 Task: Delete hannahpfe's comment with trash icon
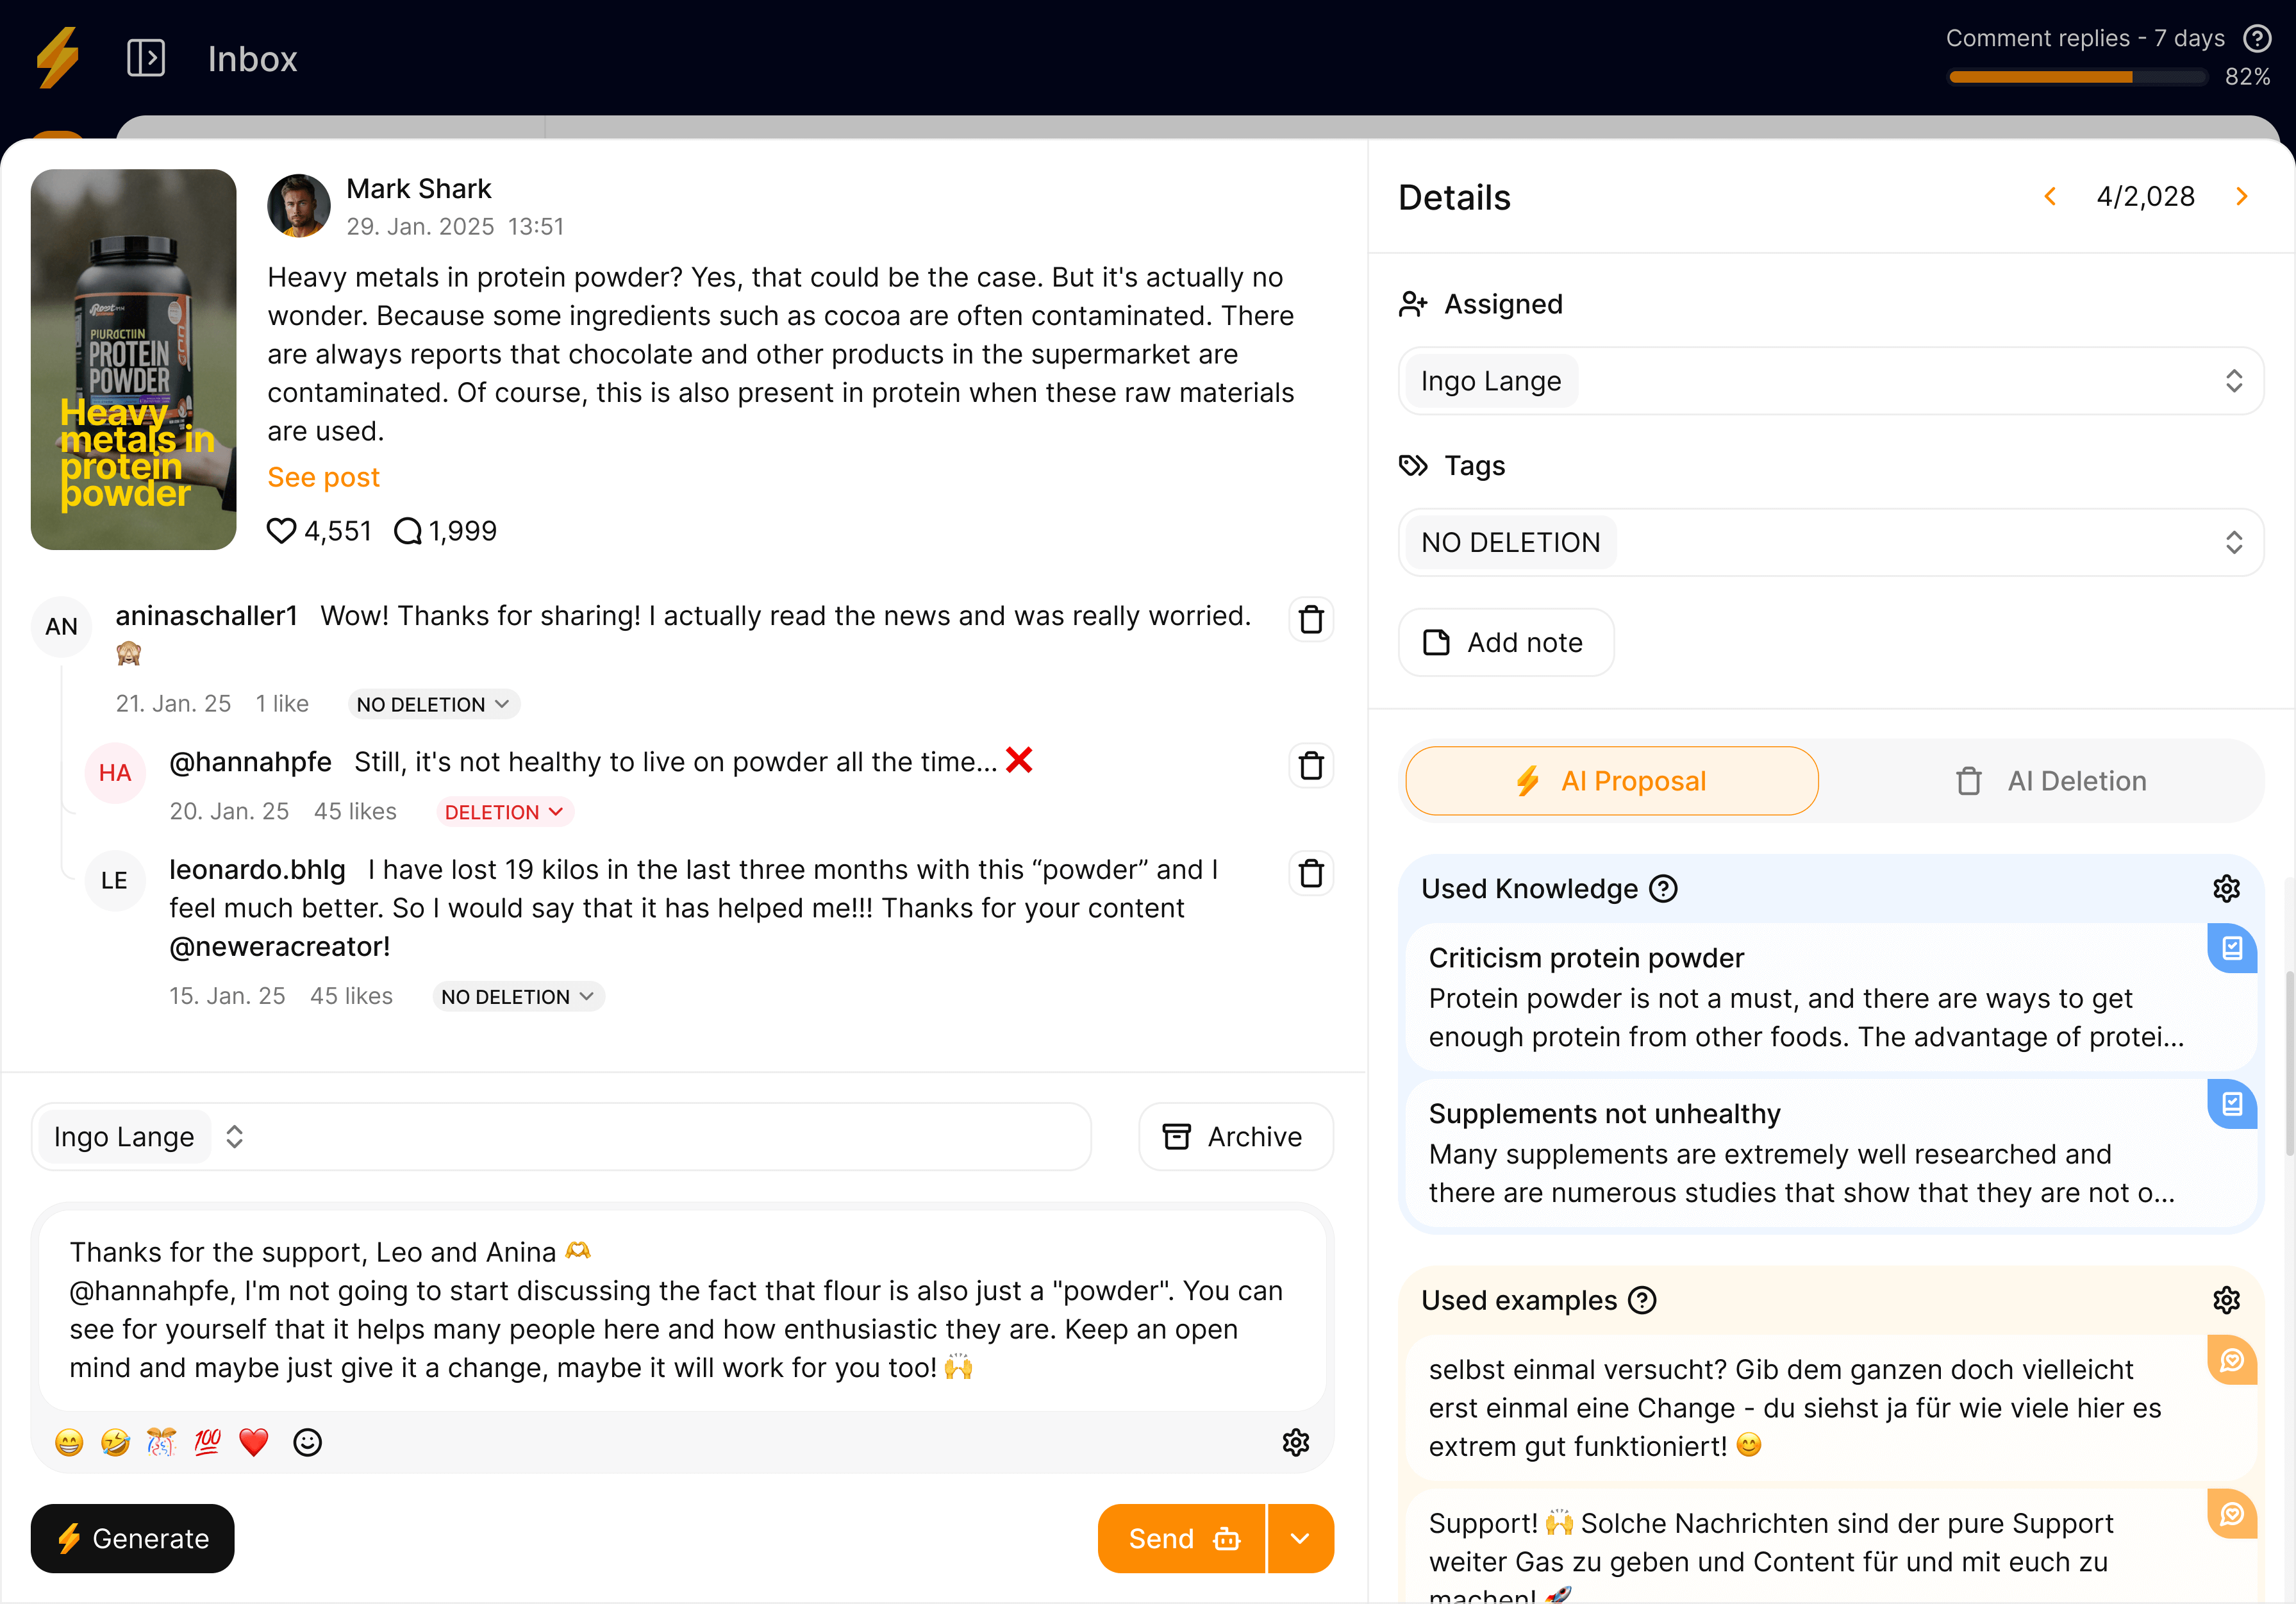click(x=1311, y=766)
